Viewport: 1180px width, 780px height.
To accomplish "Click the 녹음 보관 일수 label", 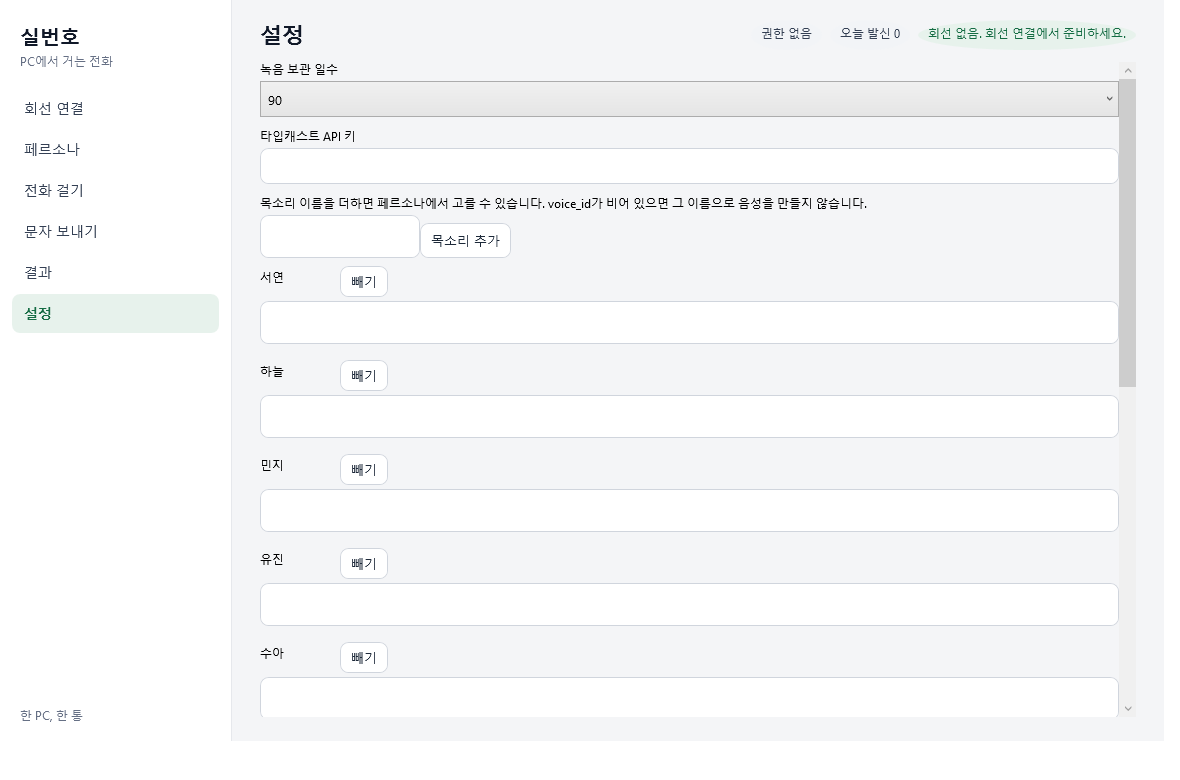I will point(299,69).
